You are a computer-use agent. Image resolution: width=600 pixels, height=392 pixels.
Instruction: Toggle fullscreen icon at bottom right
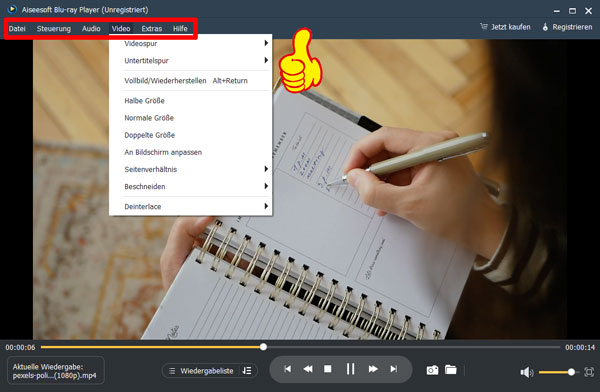[589, 372]
